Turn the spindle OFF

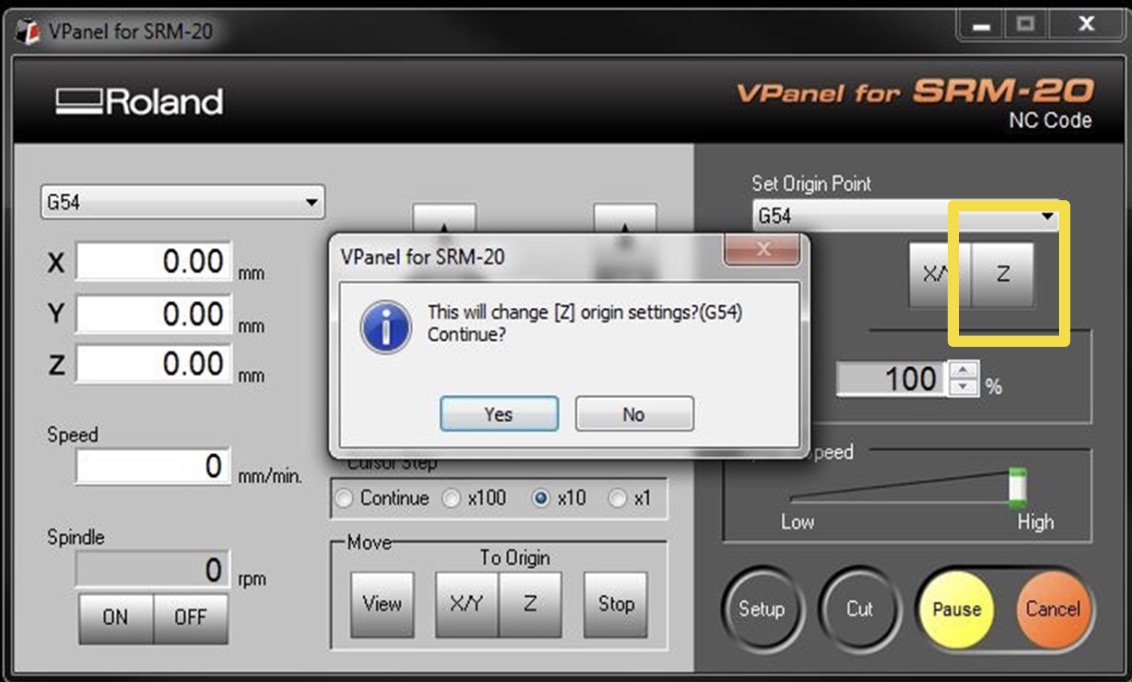tap(191, 618)
